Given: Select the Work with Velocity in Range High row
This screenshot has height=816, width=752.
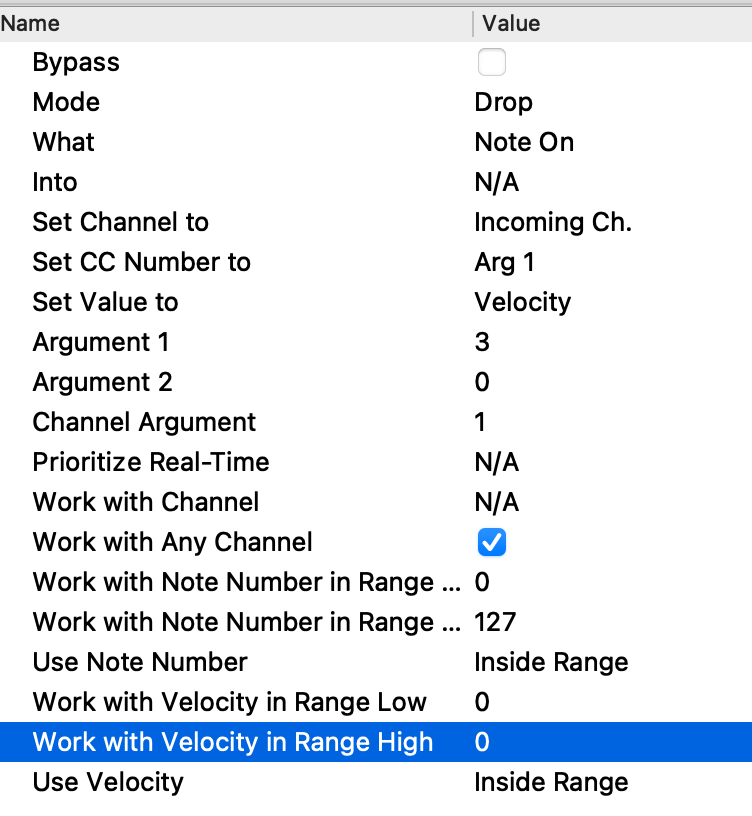Looking at the screenshot, I should [233, 742].
